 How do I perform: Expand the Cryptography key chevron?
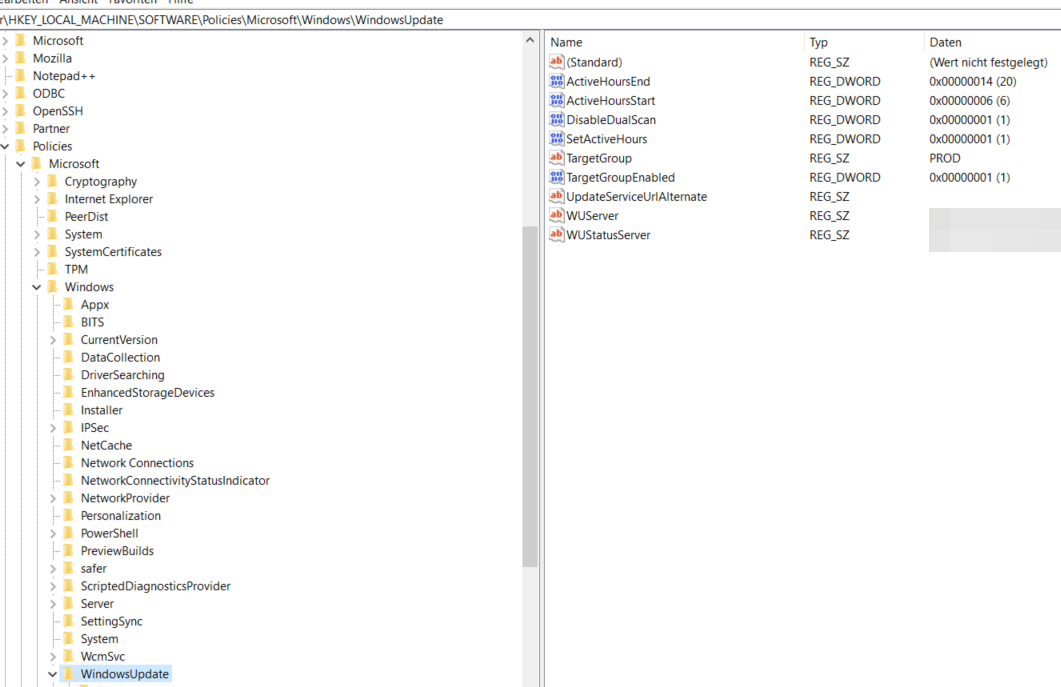coord(36,181)
